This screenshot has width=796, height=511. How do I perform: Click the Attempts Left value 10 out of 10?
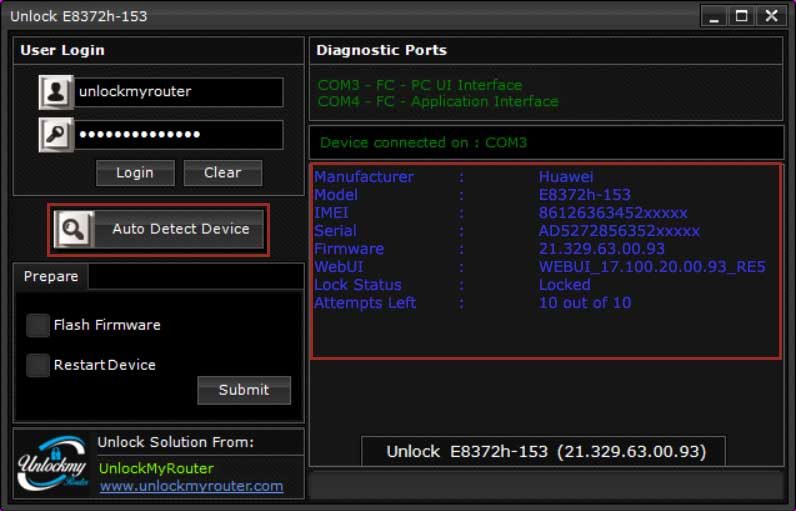pyautogui.click(x=585, y=303)
